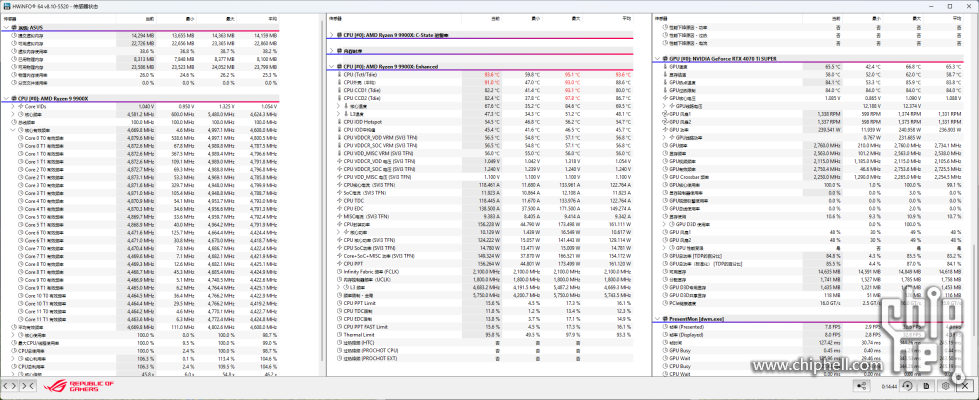
Task: Click clock icon beside GPU Crossbar row
Action: [665, 177]
